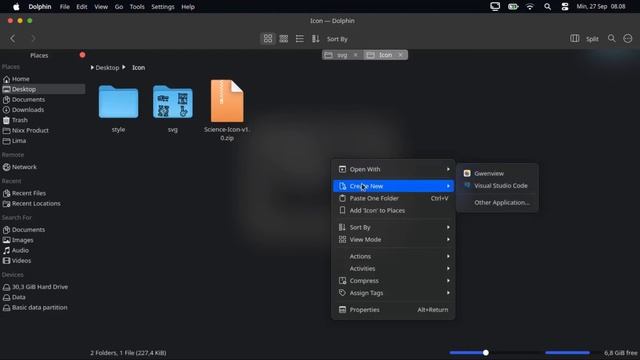
Task: Open Recent Locations in sidebar
Action: coord(43,203)
